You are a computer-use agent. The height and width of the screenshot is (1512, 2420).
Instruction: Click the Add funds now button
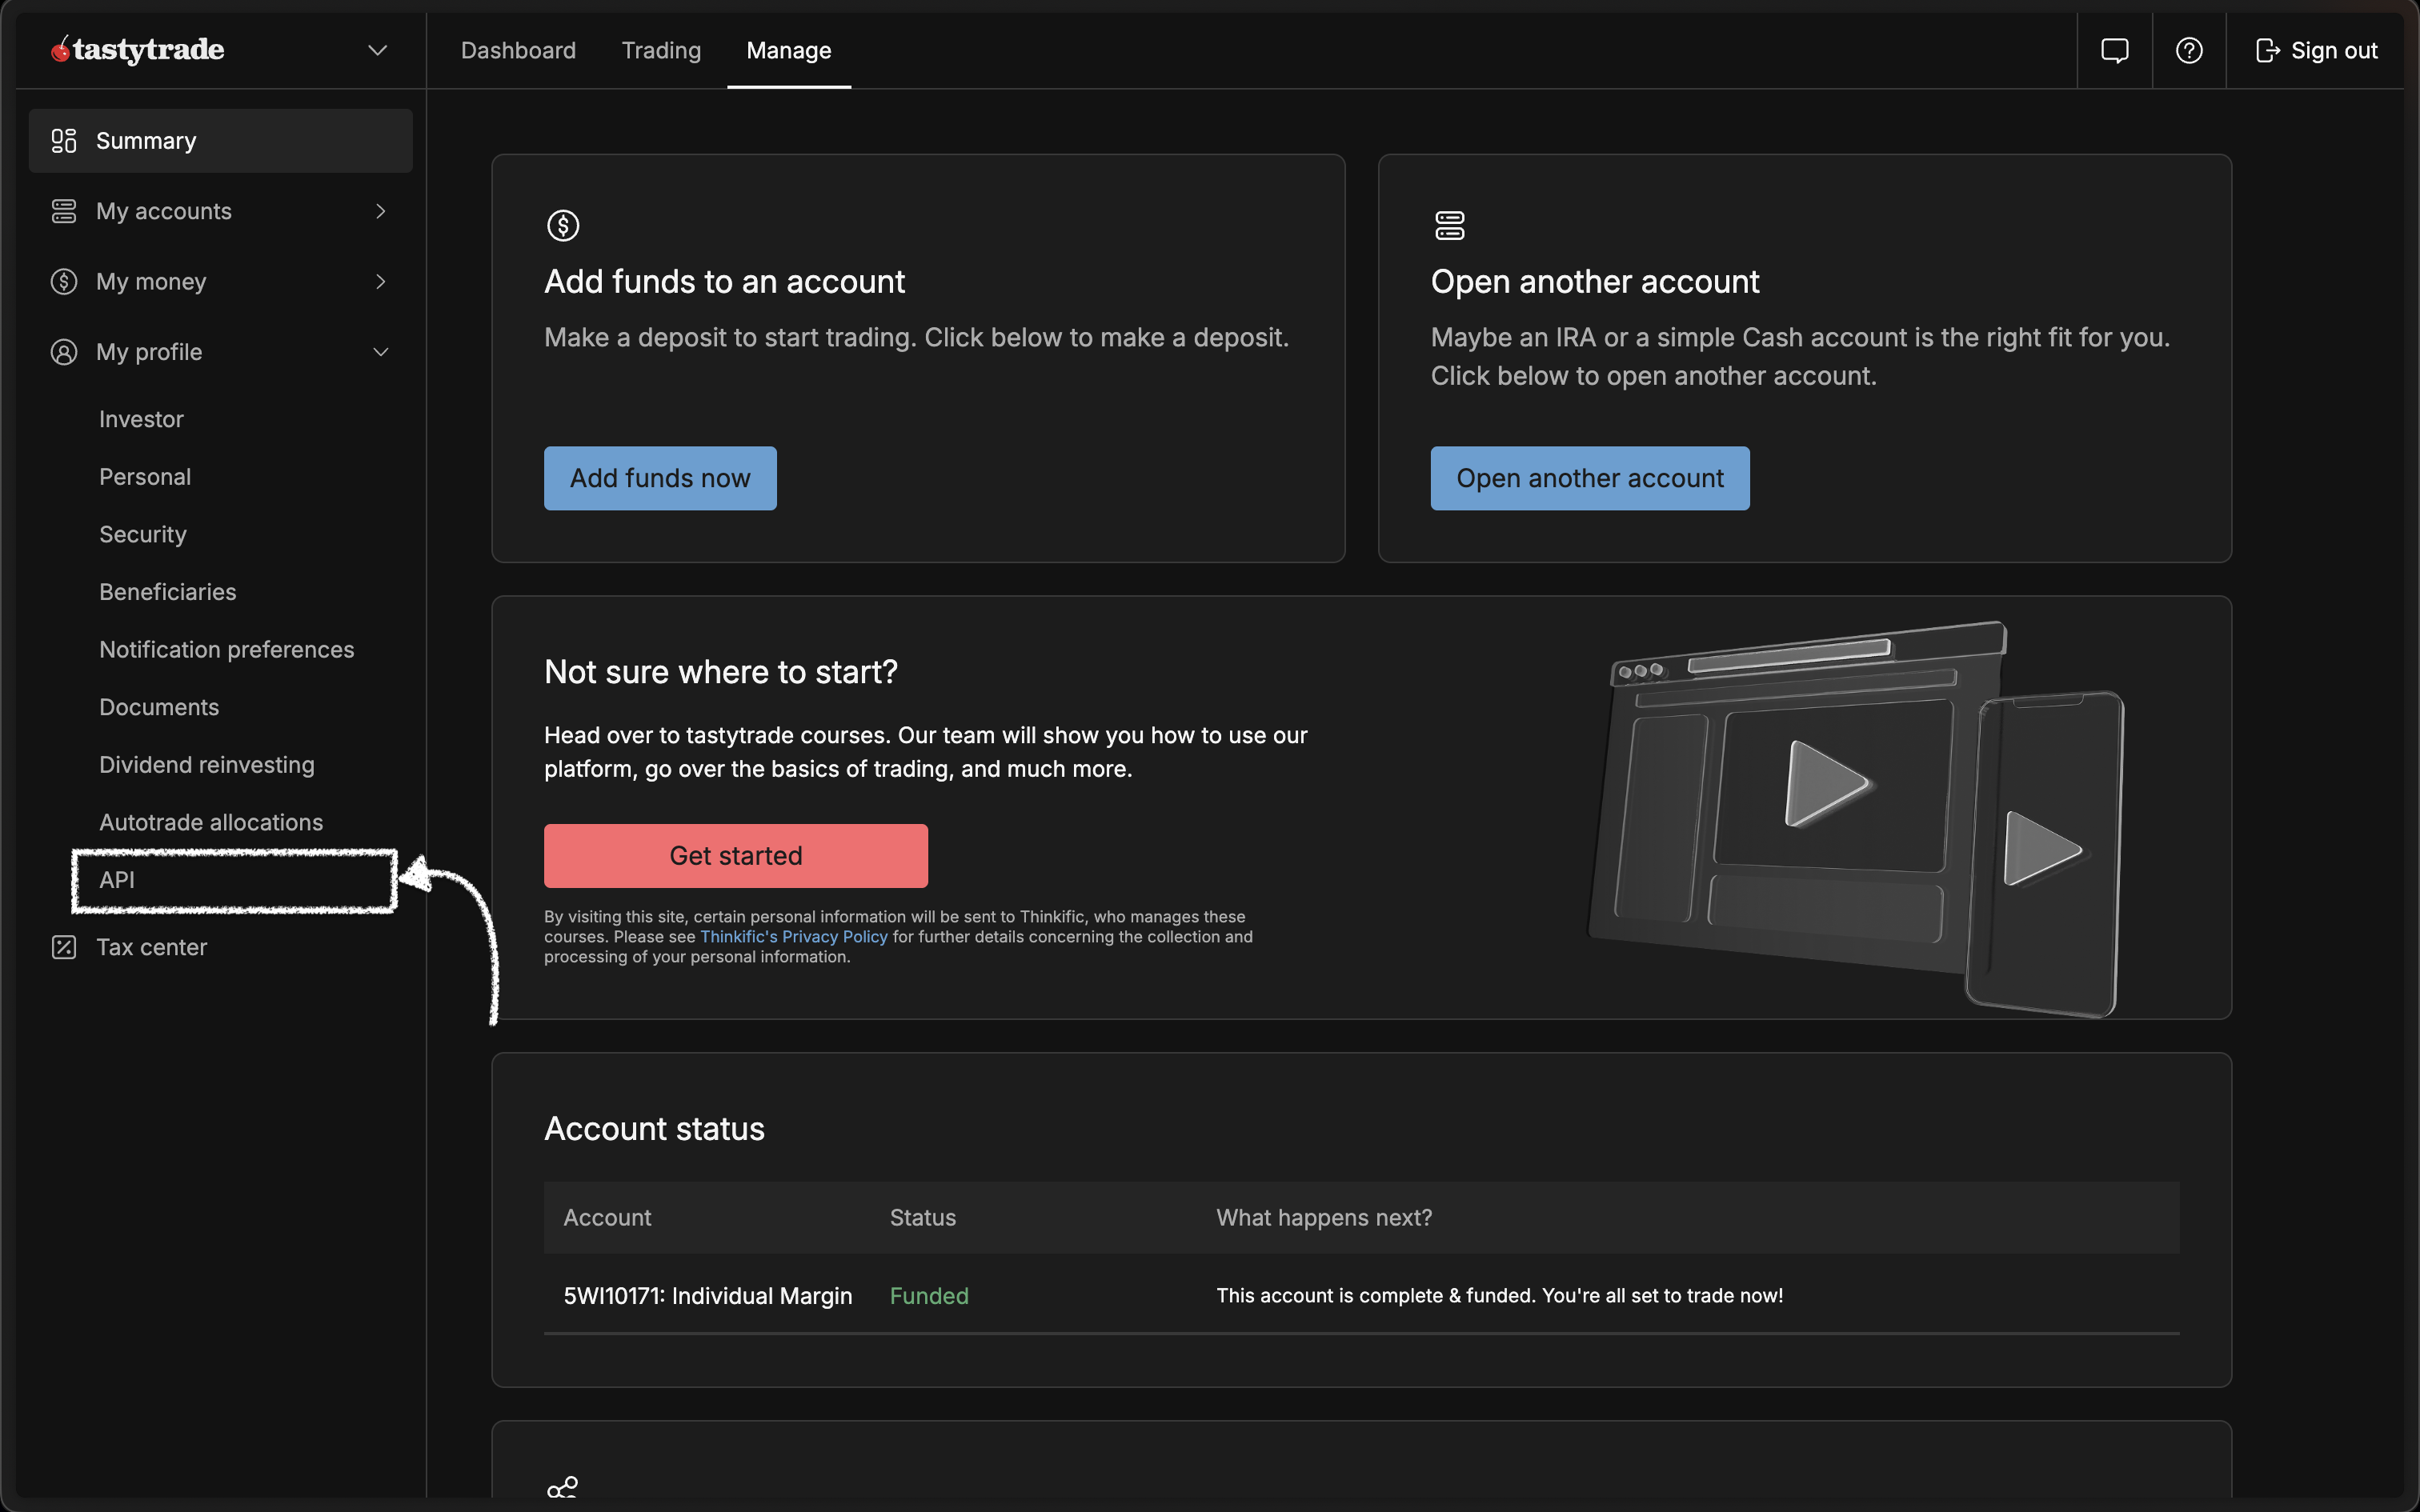[660, 477]
